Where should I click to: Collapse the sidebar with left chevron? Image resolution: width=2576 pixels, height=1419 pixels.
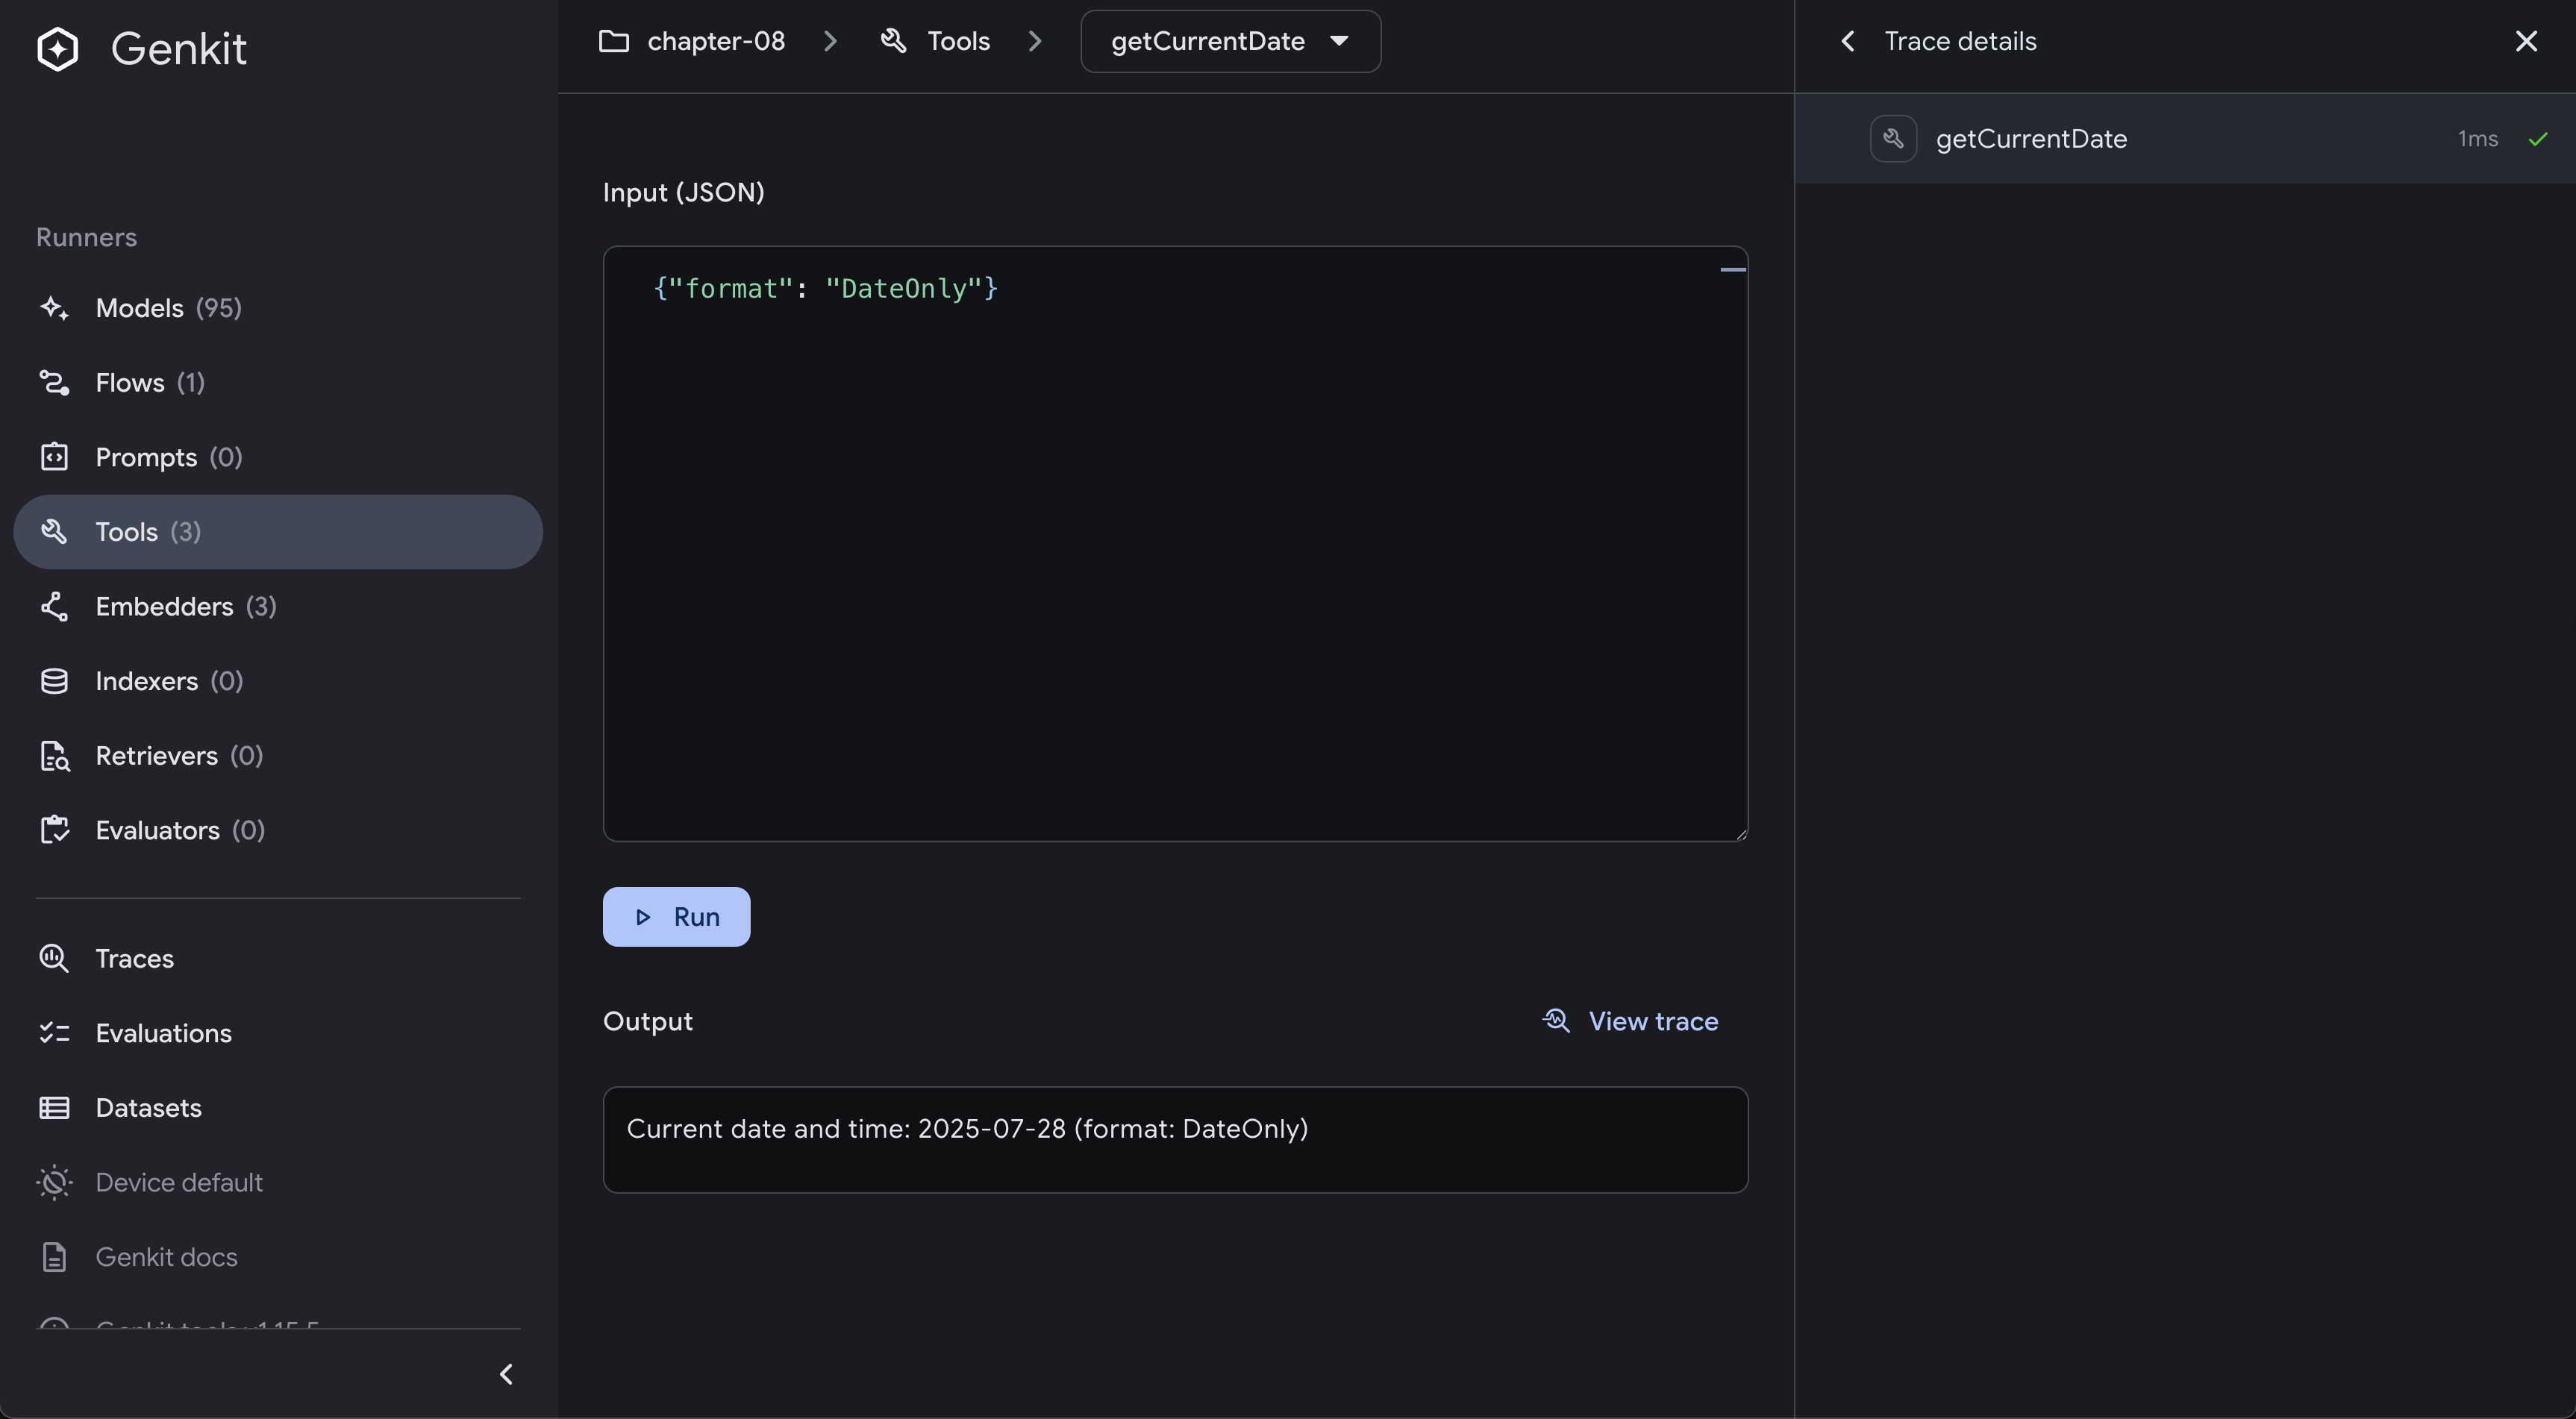pos(506,1374)
